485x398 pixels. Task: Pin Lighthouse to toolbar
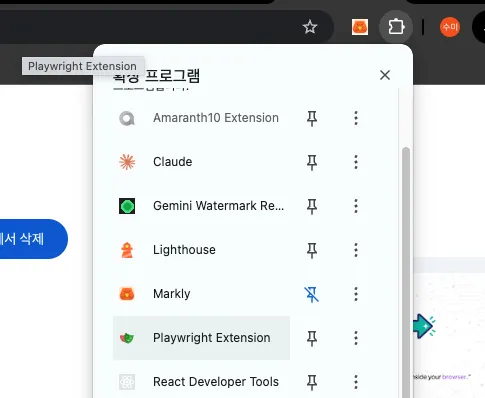tap(312, 250)
